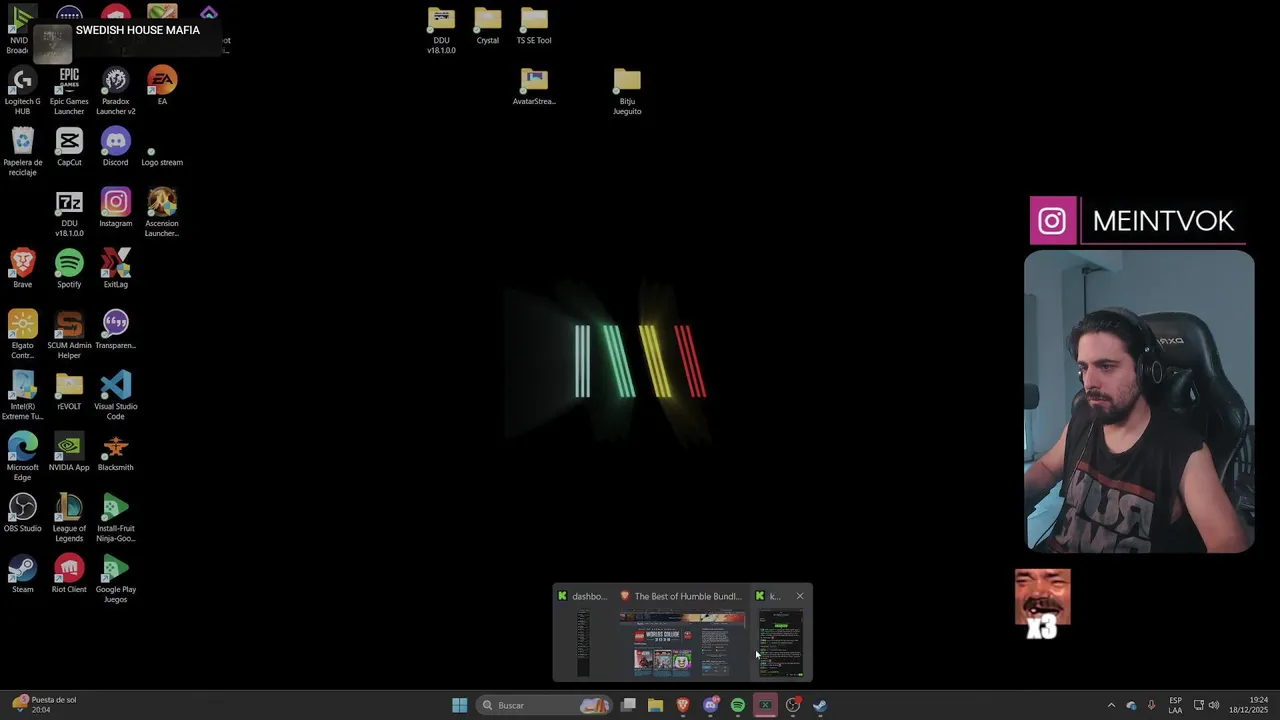Viewport: 1280px width, 720px height.
Task: Select the EA desktop icon
Action: coord(162,86)
